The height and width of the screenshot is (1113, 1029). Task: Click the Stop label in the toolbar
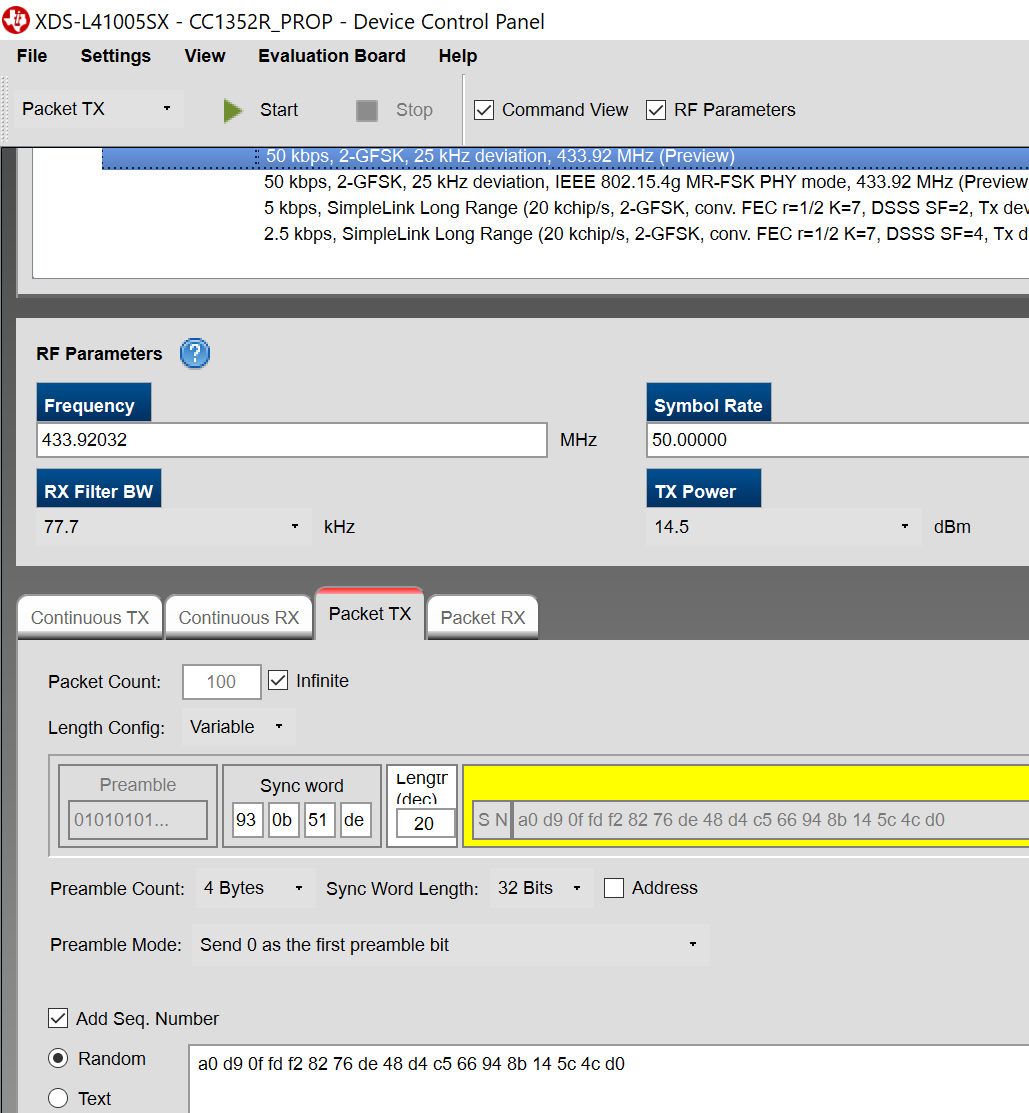pos(414,110)
